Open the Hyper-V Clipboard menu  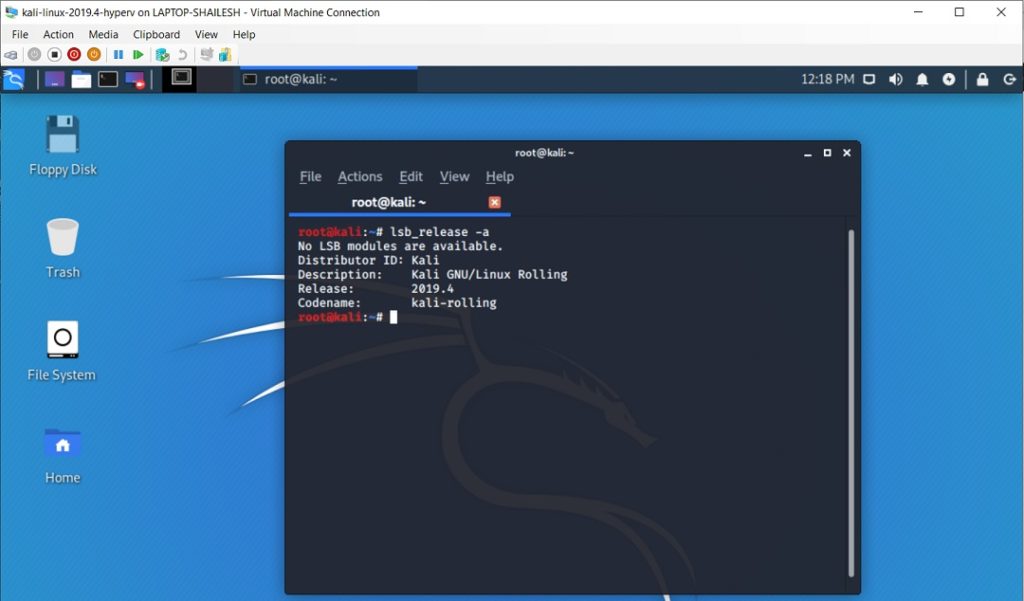[156, 35]
